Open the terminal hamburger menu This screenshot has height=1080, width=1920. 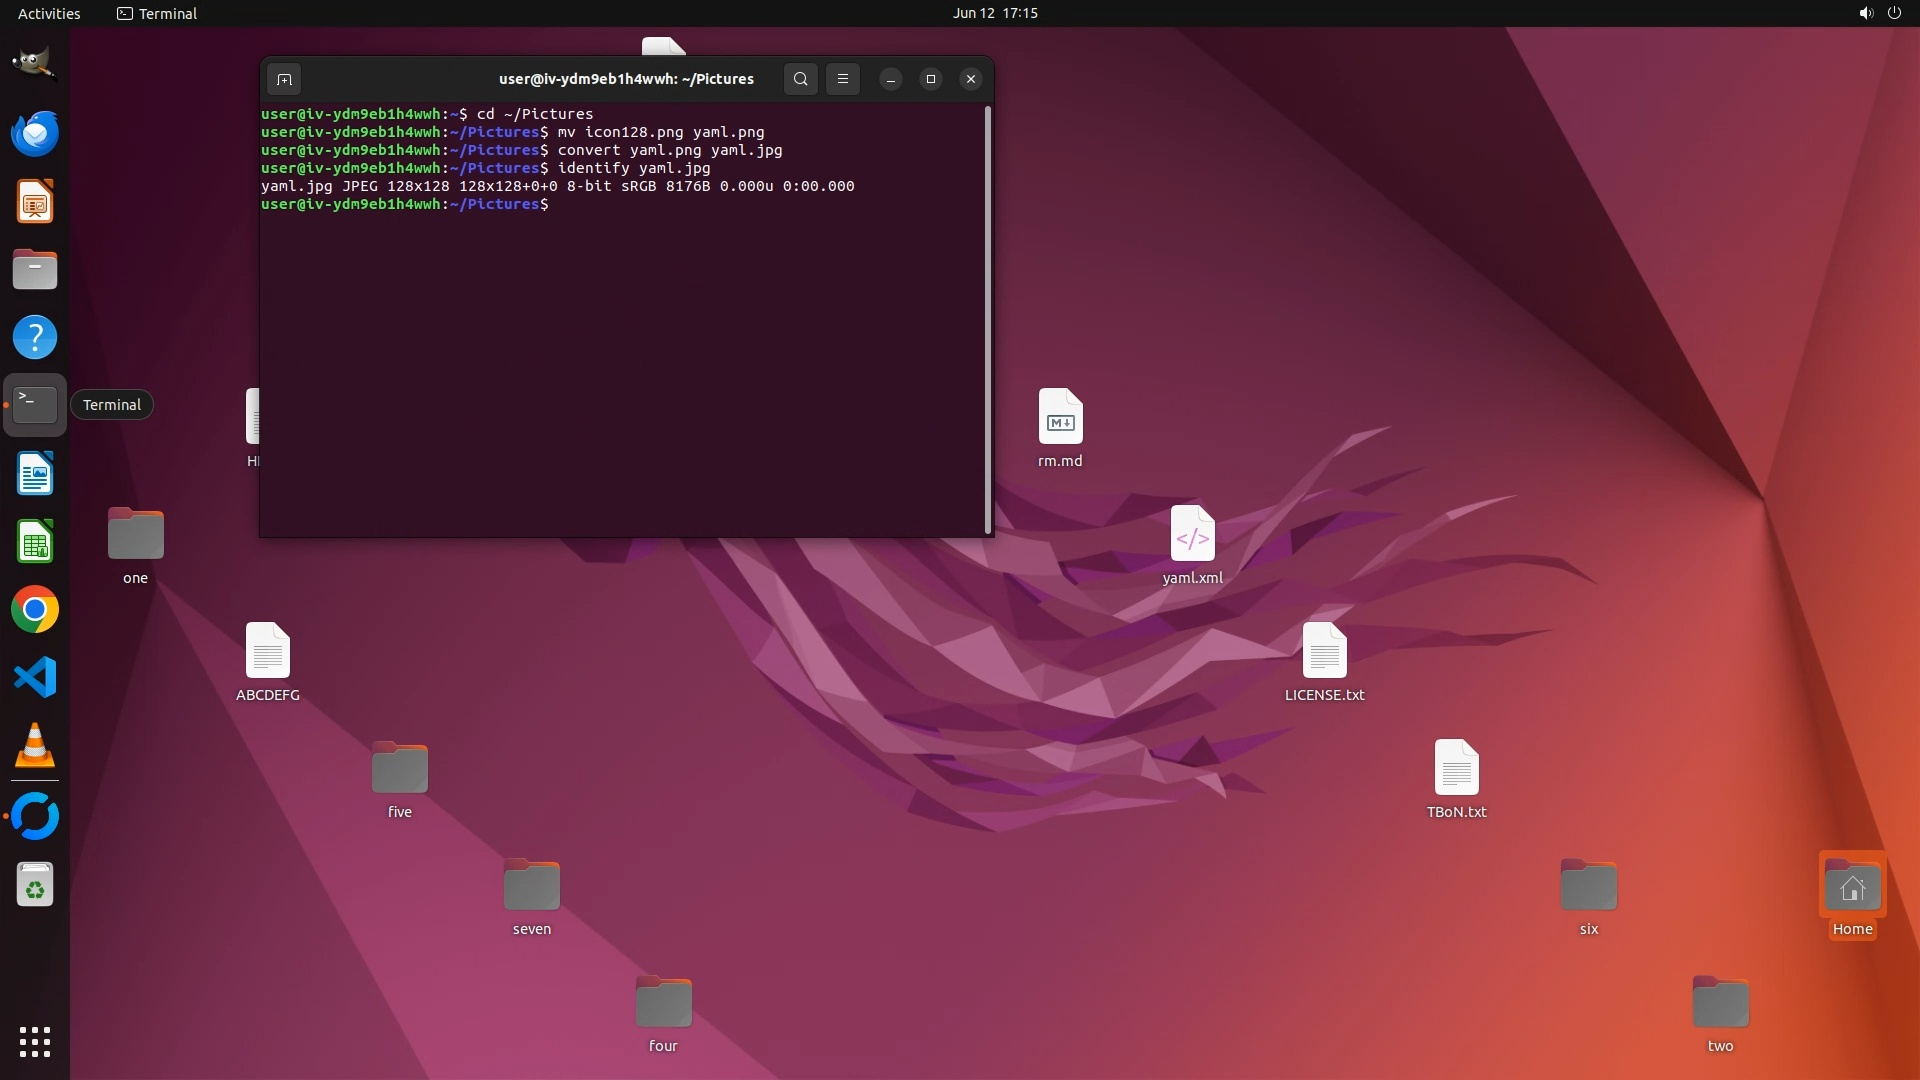pyautogui.click(x=843, y=79)
